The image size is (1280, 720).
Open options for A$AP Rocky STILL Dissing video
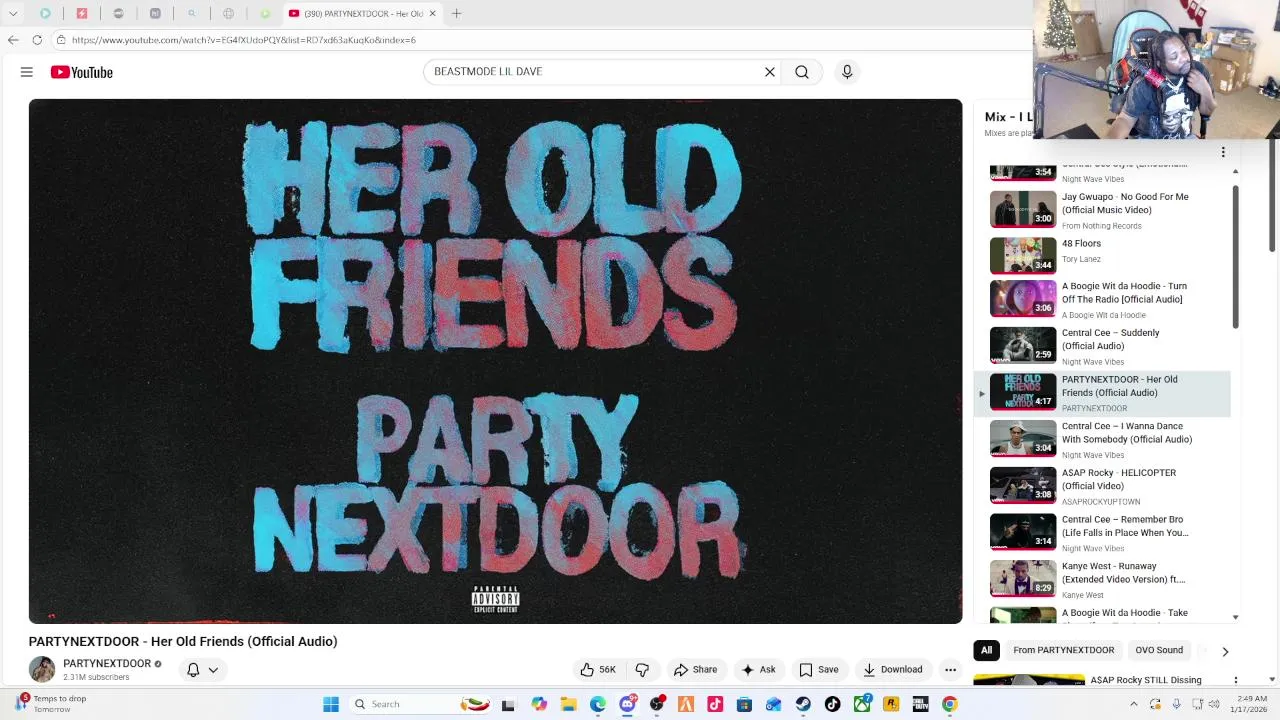(1235, 680)
